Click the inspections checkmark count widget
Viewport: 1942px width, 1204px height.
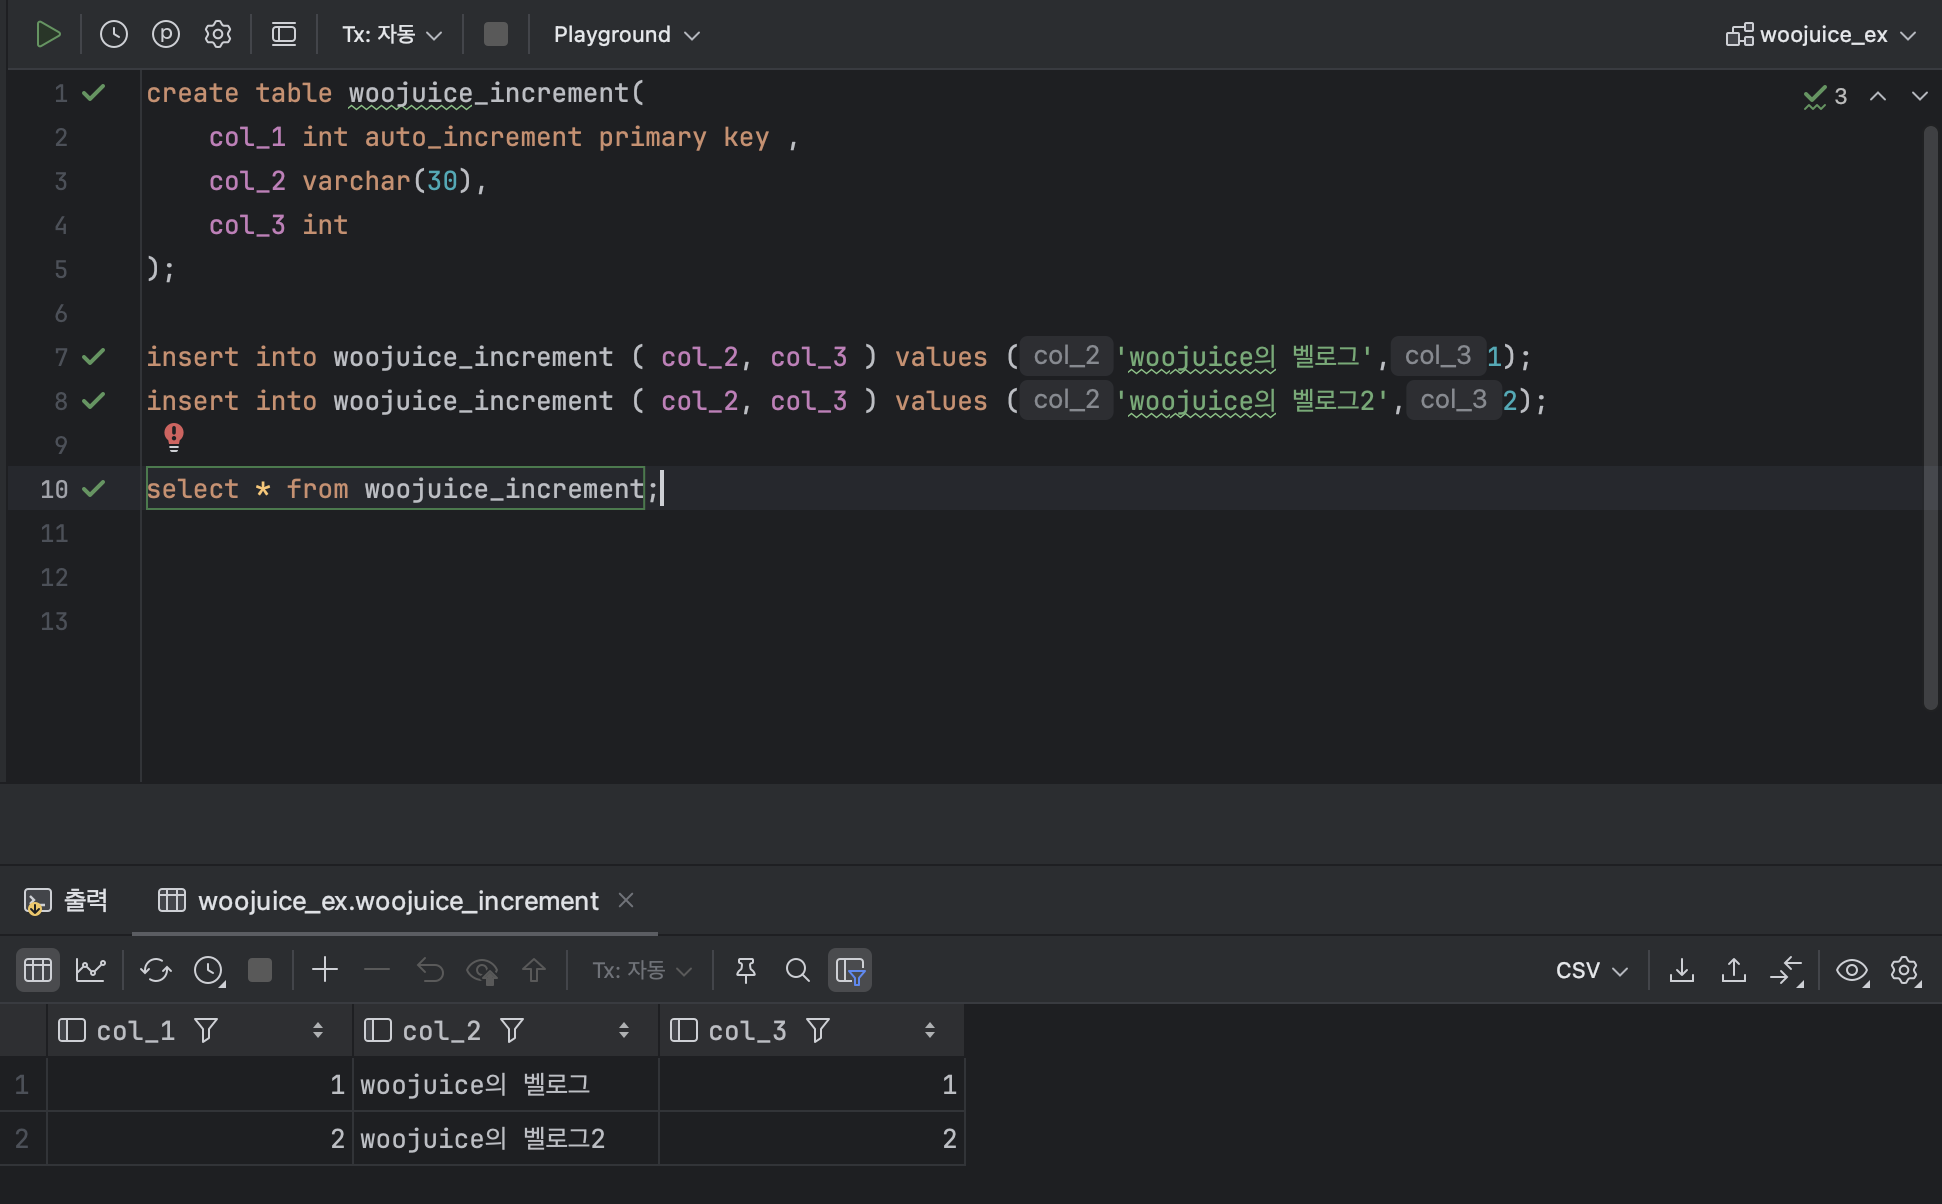1826,97
